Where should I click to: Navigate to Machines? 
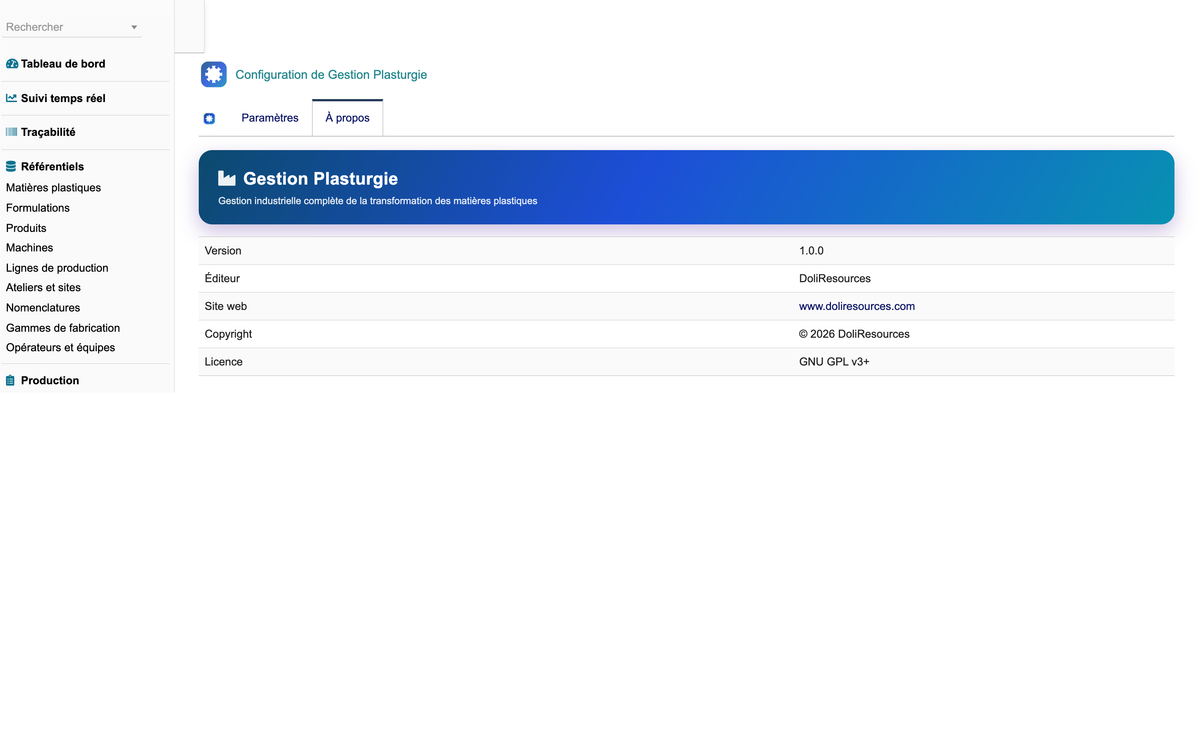point(30,248)
